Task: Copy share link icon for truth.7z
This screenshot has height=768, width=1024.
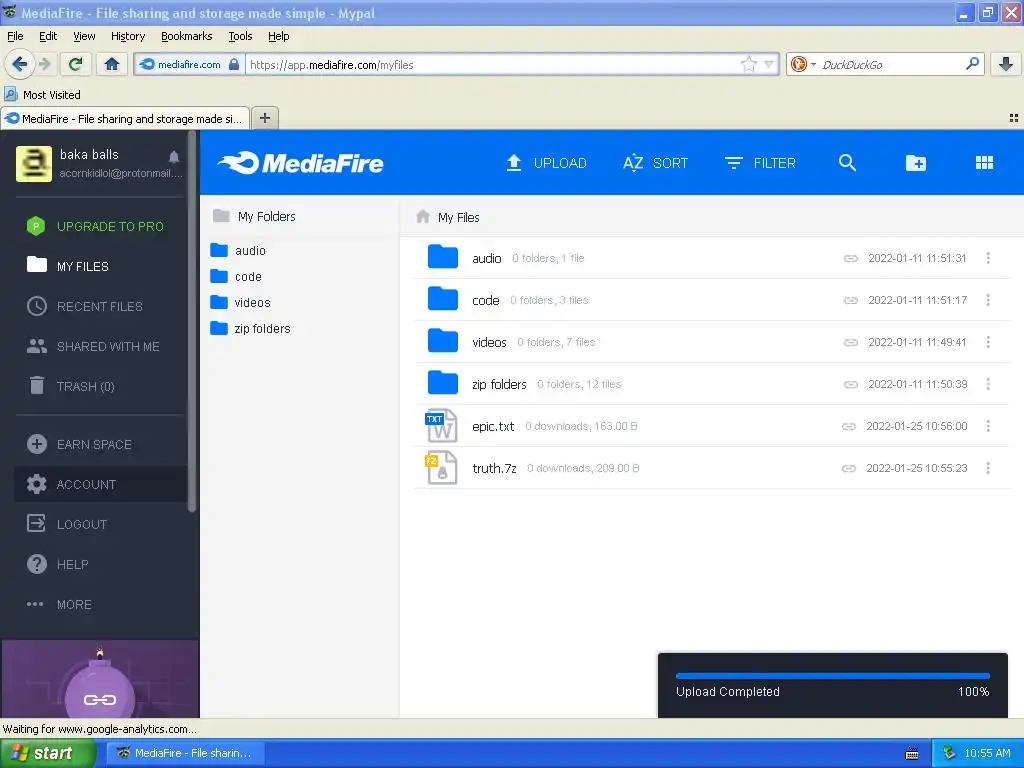Action: [848, 468]
